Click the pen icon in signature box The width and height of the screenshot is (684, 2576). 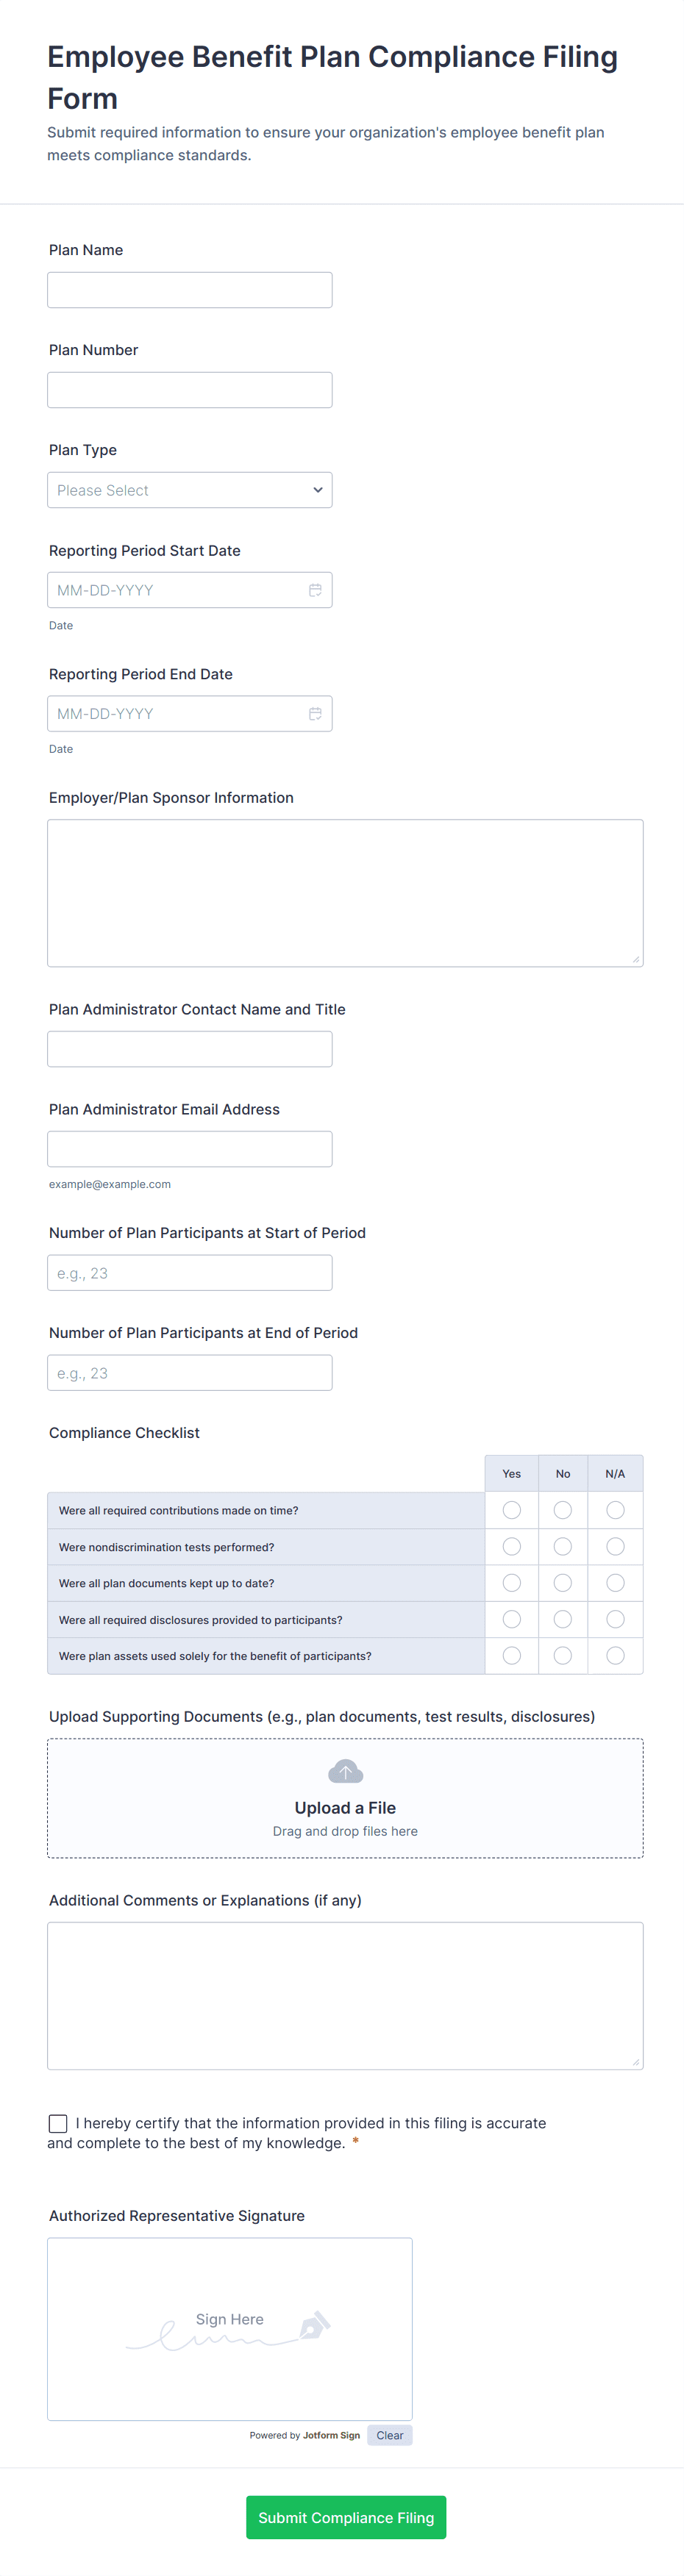(x=314, y=2325)
